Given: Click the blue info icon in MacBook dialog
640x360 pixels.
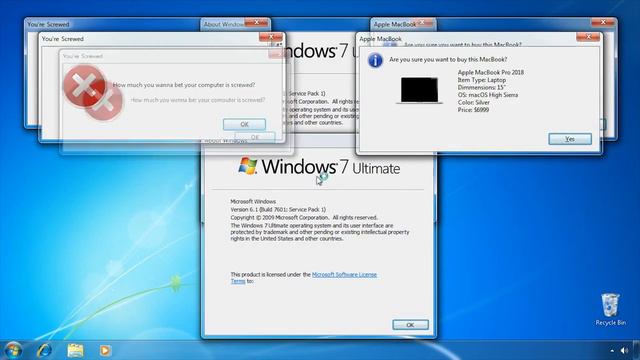Looking at the screenshot, I should tap(375, 60).
